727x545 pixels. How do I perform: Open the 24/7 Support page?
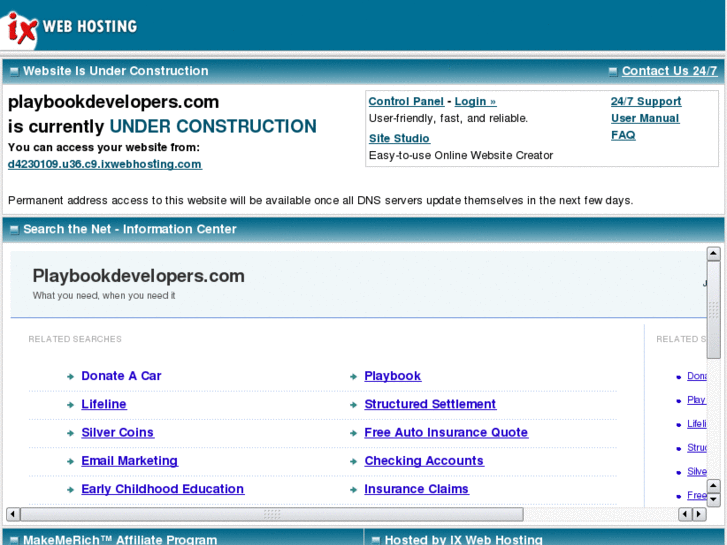point(646,101)
